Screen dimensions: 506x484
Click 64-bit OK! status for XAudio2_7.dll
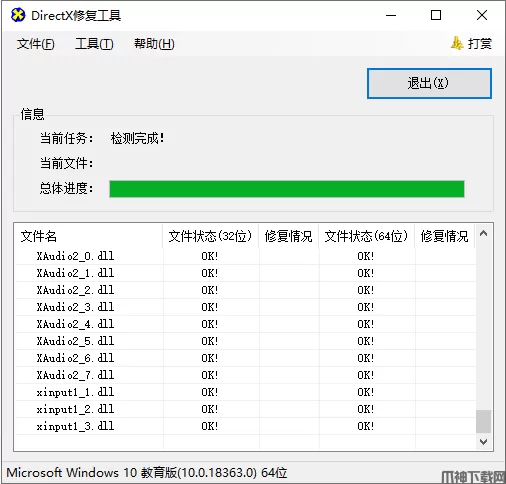366,375
